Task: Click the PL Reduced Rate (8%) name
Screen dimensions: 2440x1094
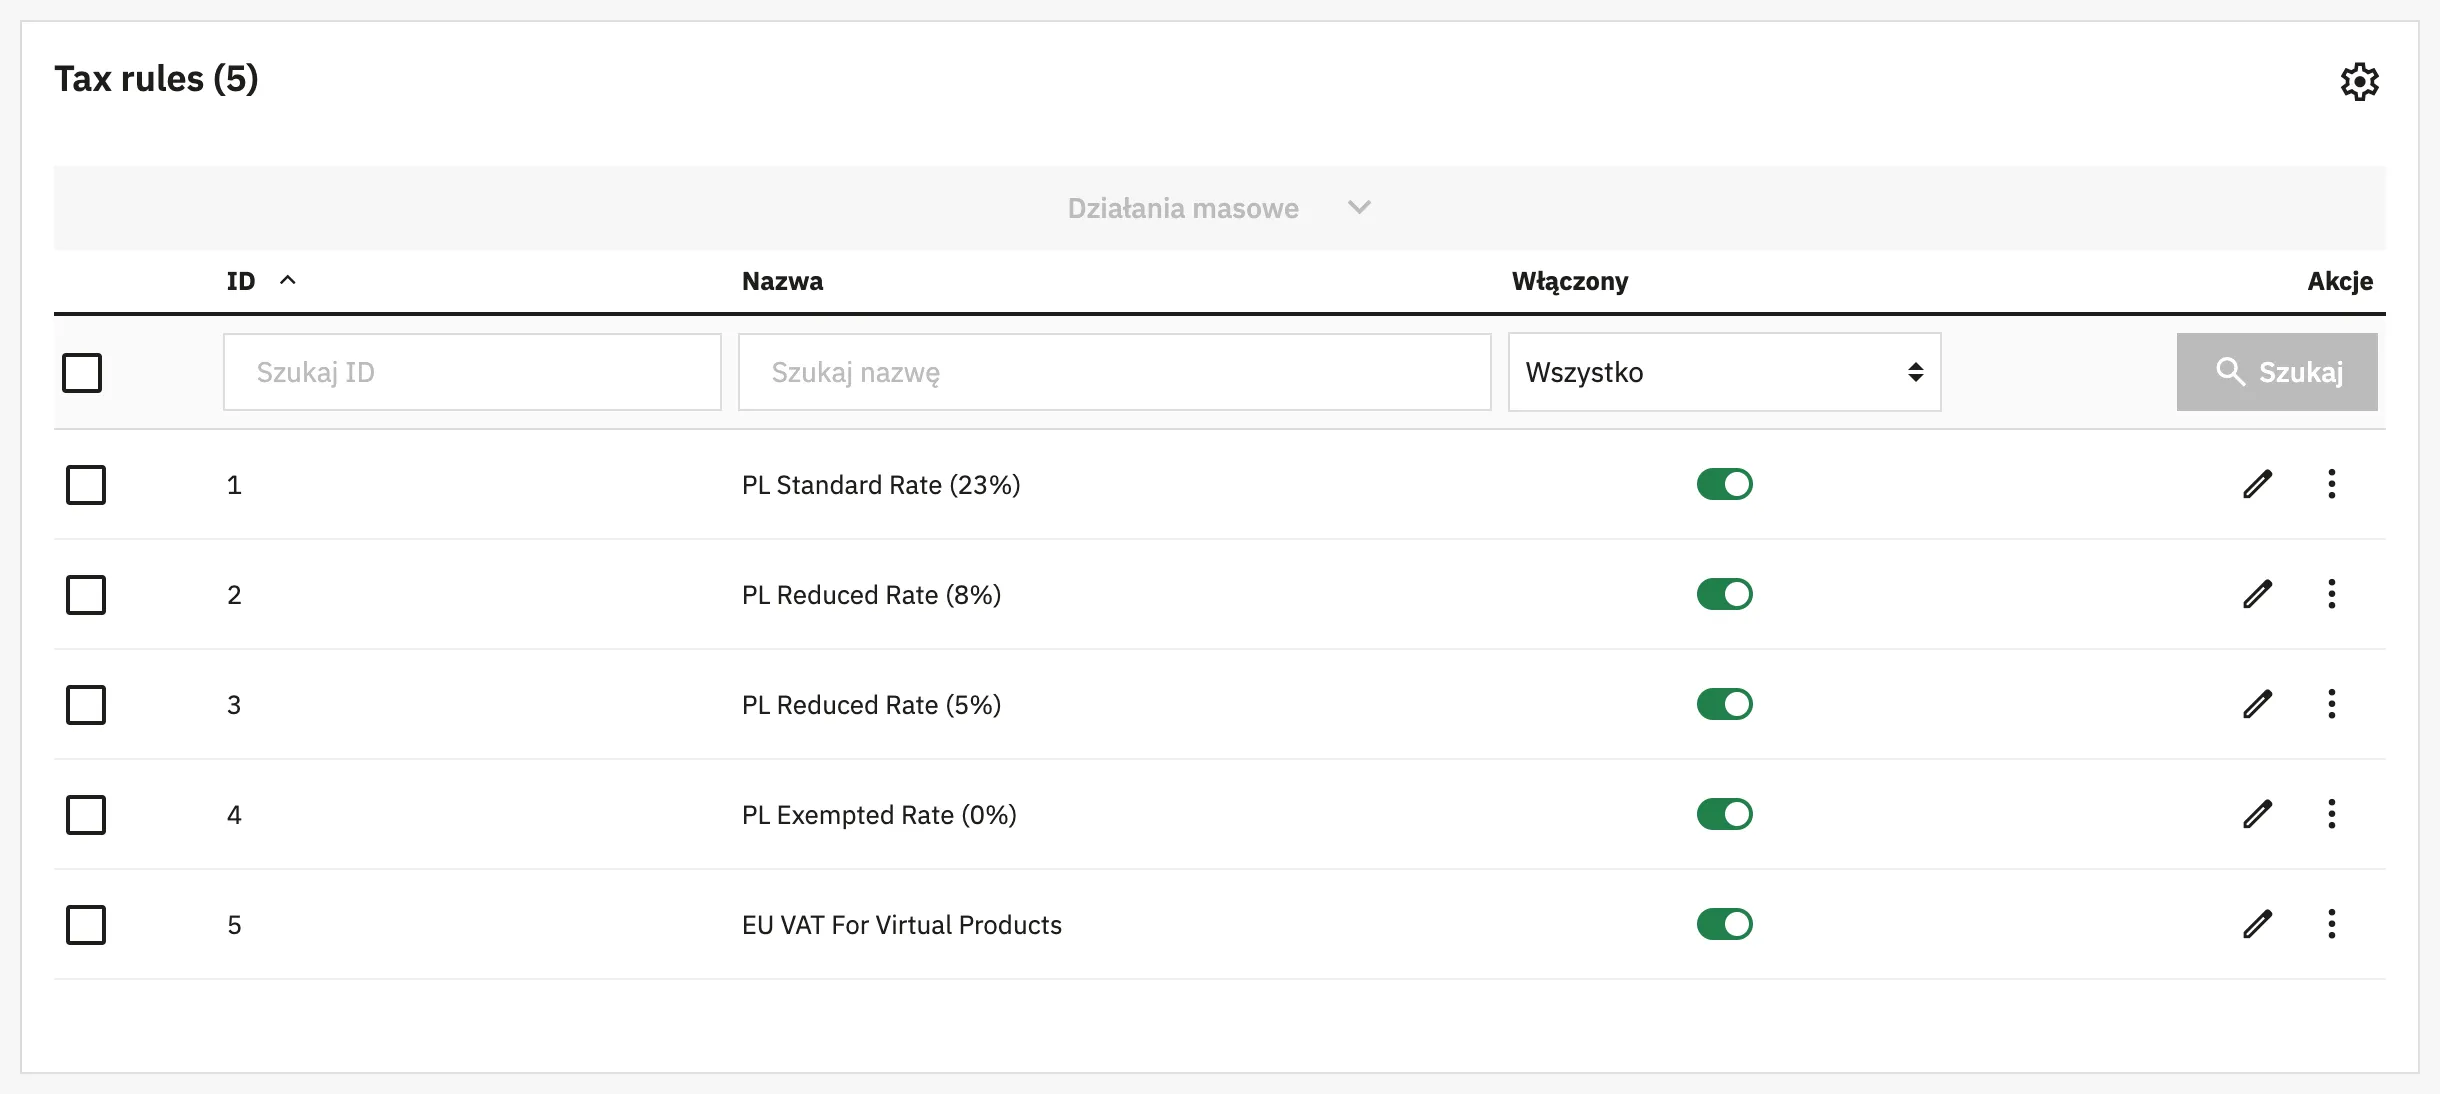Action: click(x=871, y=595)
